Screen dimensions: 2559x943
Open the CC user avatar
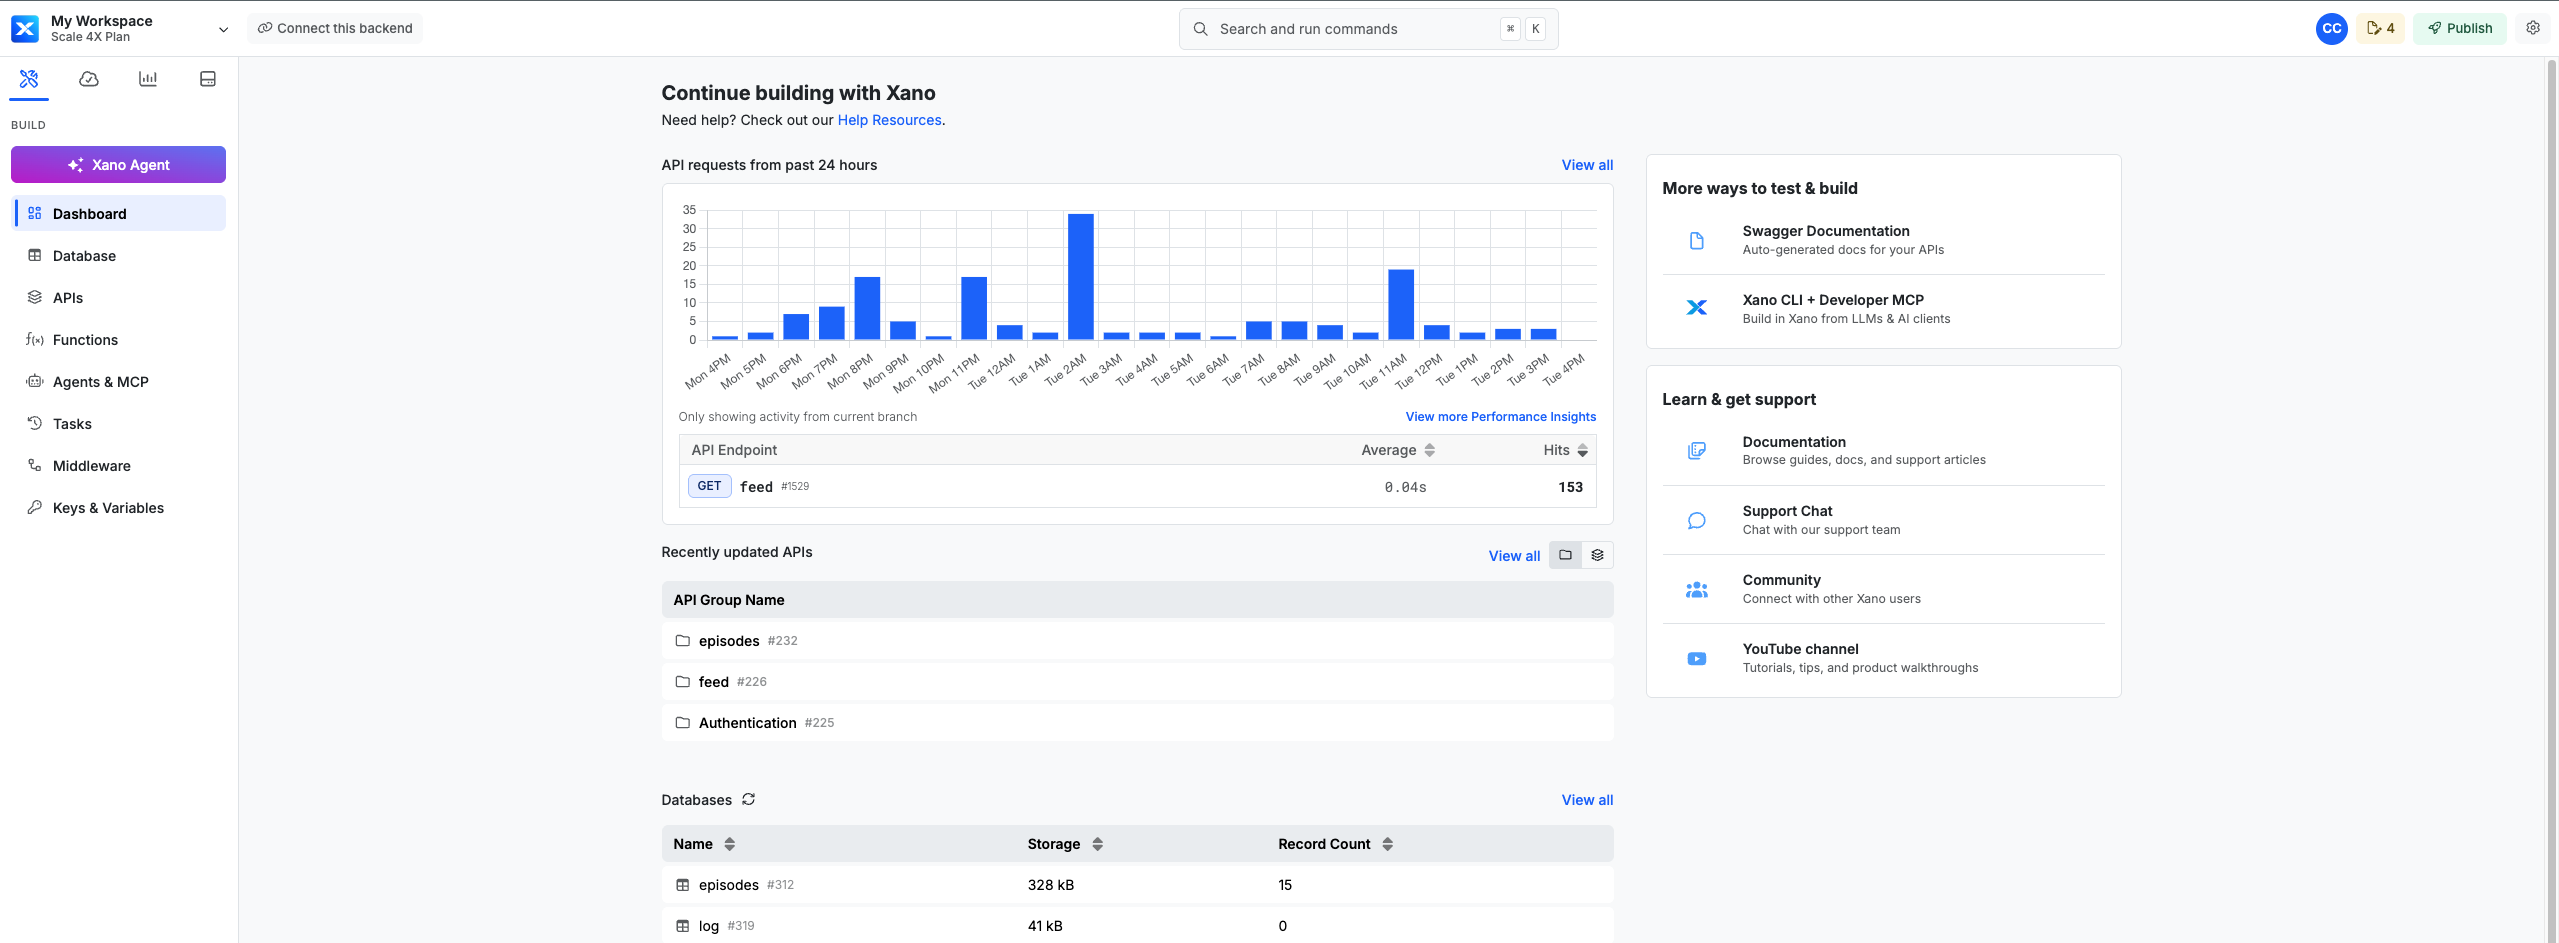click(2332, 29)
